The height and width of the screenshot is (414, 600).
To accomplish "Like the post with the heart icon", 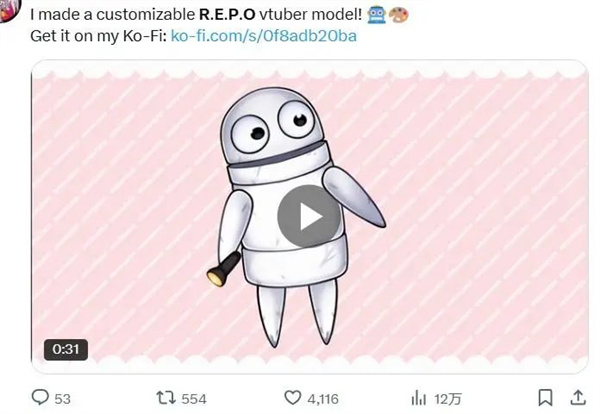I will tap(293, 398).
